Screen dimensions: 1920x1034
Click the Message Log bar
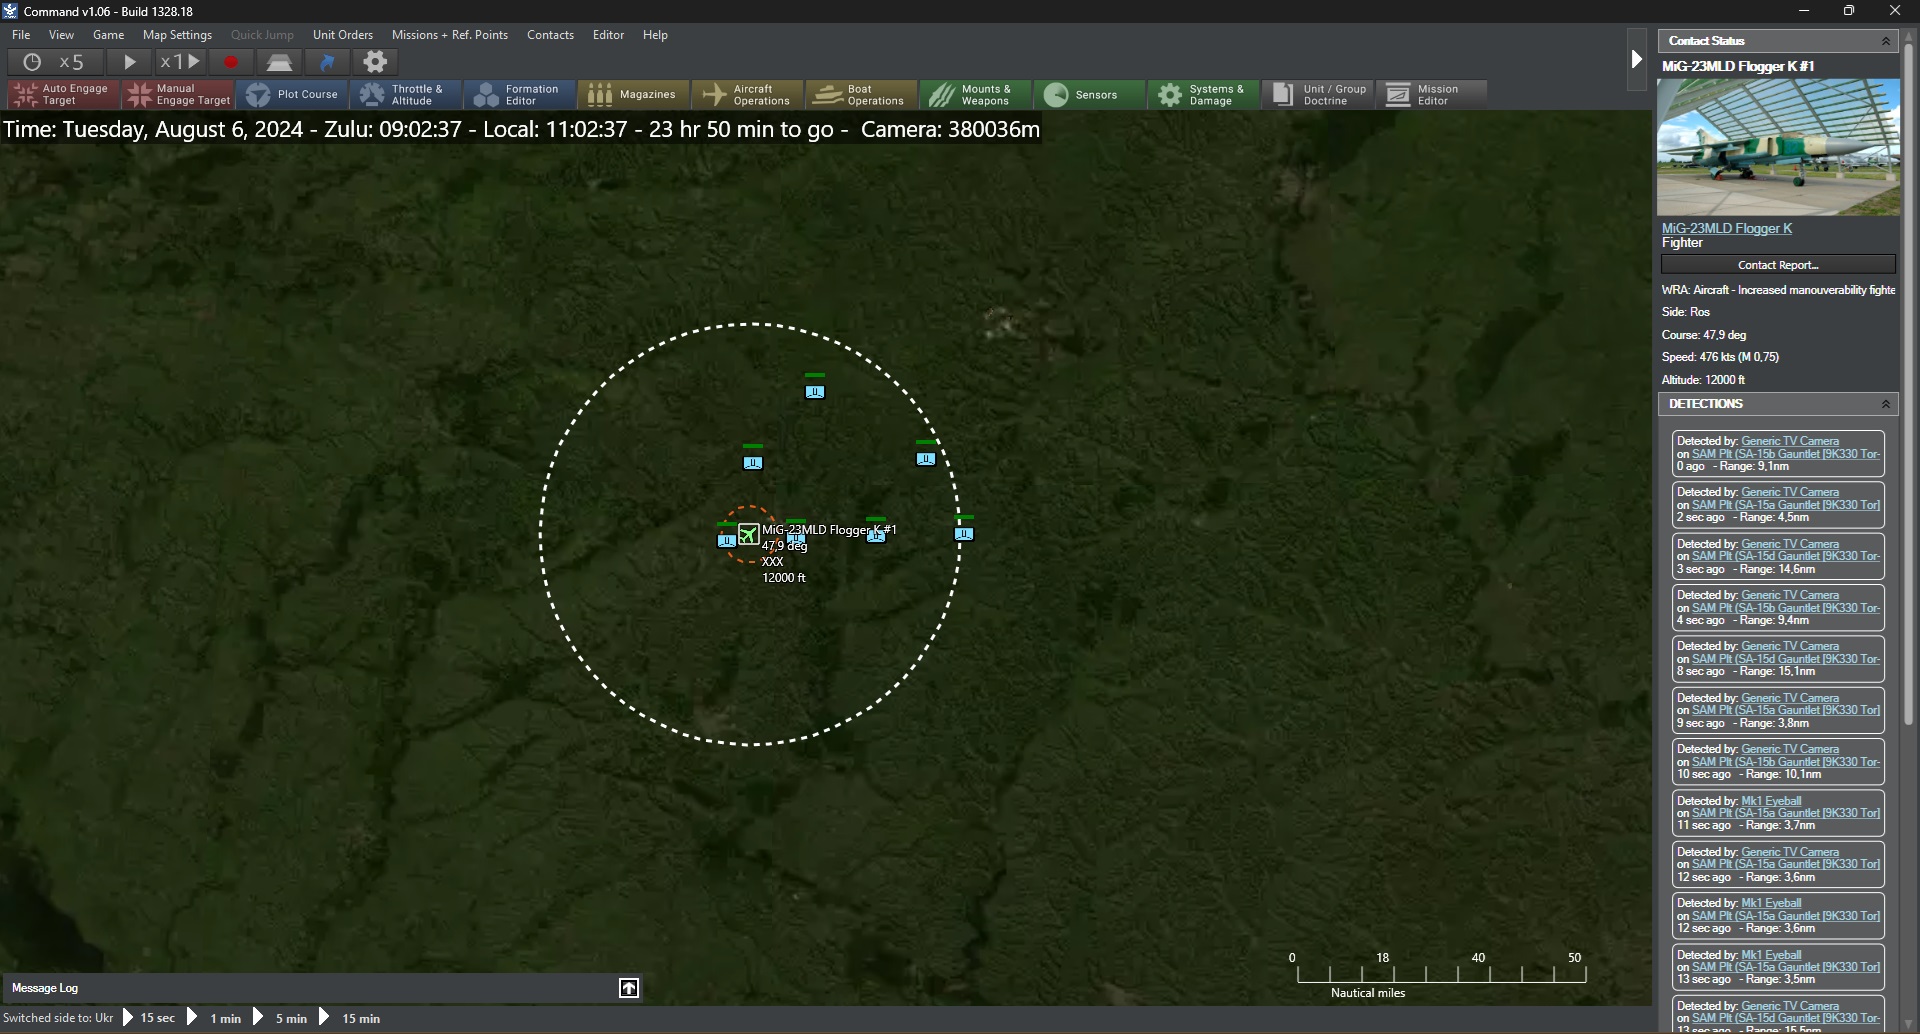point(320,988)
